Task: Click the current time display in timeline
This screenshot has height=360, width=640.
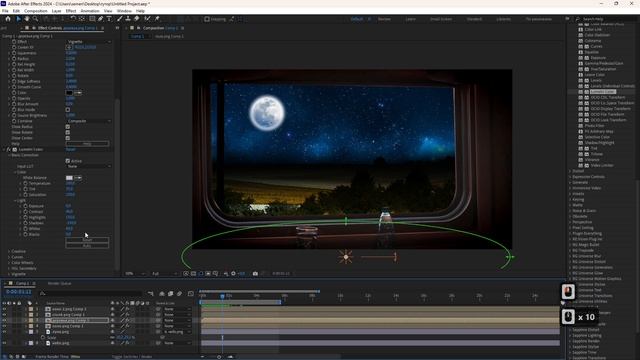Action: [x=18, y=292]
